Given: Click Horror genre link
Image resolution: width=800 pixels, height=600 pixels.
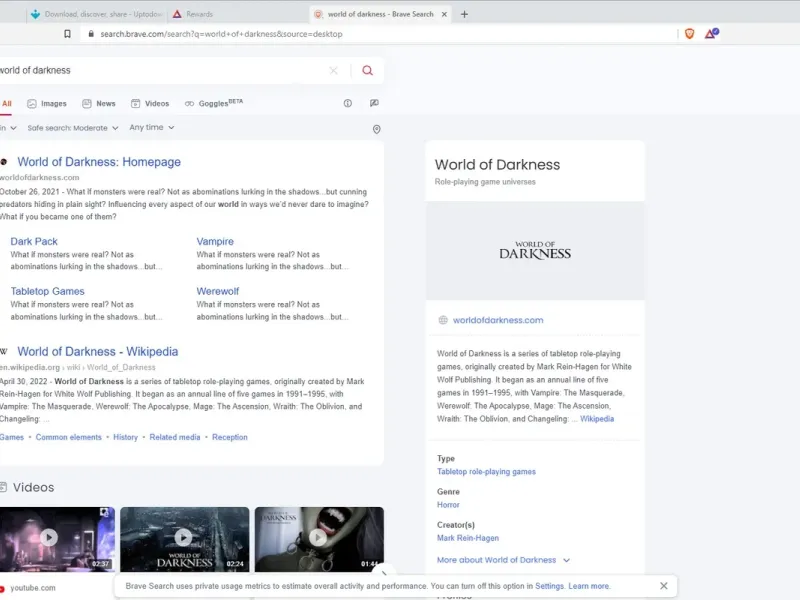Looking at the screenshot, I should pyautogui.click(x=448, y=505).
